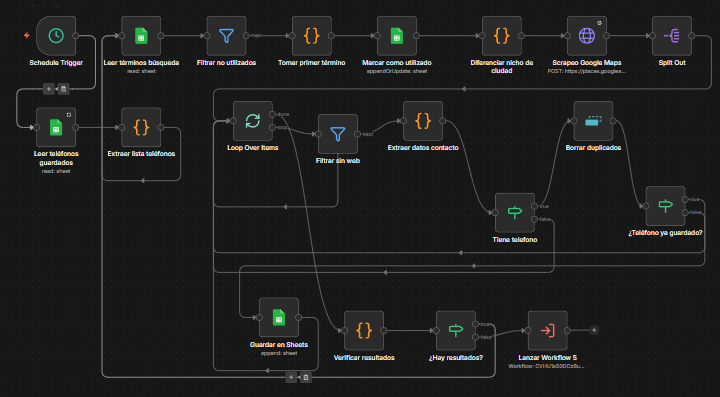
Task: Click small corner icon on Leer teléfonos guardados
Action: click(68, 114)
